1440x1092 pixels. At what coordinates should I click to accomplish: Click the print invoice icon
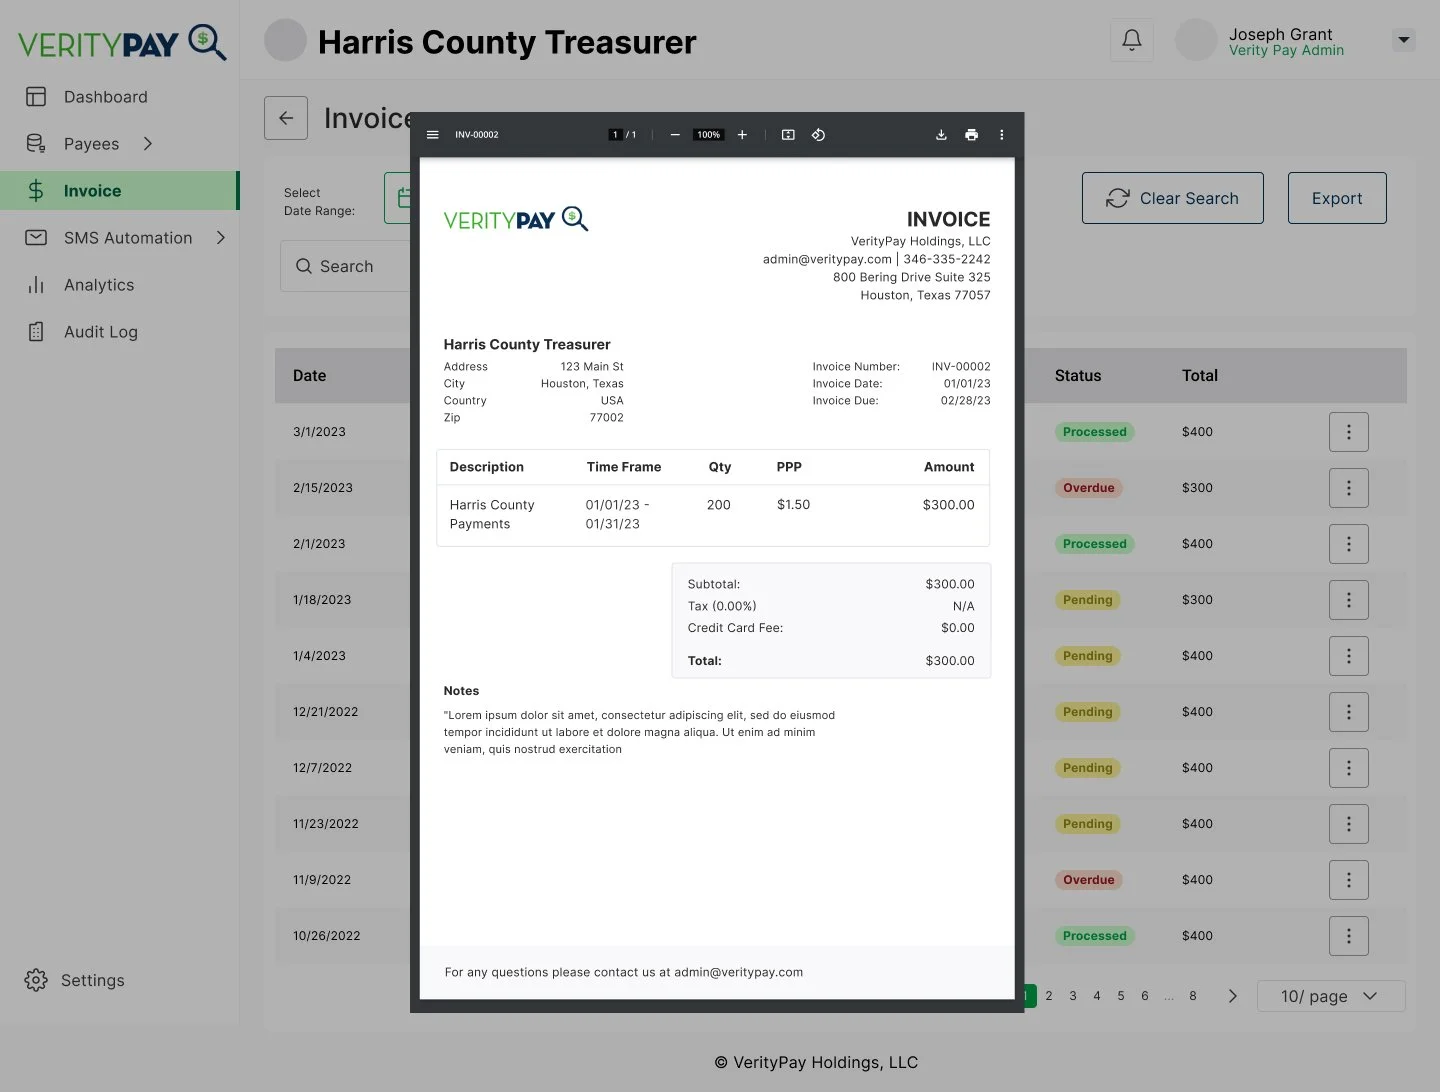click(x=971, y=134)
